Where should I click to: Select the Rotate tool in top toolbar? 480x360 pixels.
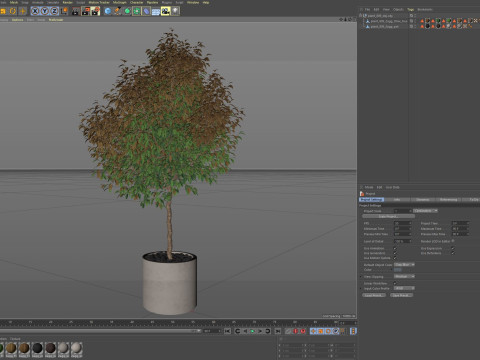(13, 11)
